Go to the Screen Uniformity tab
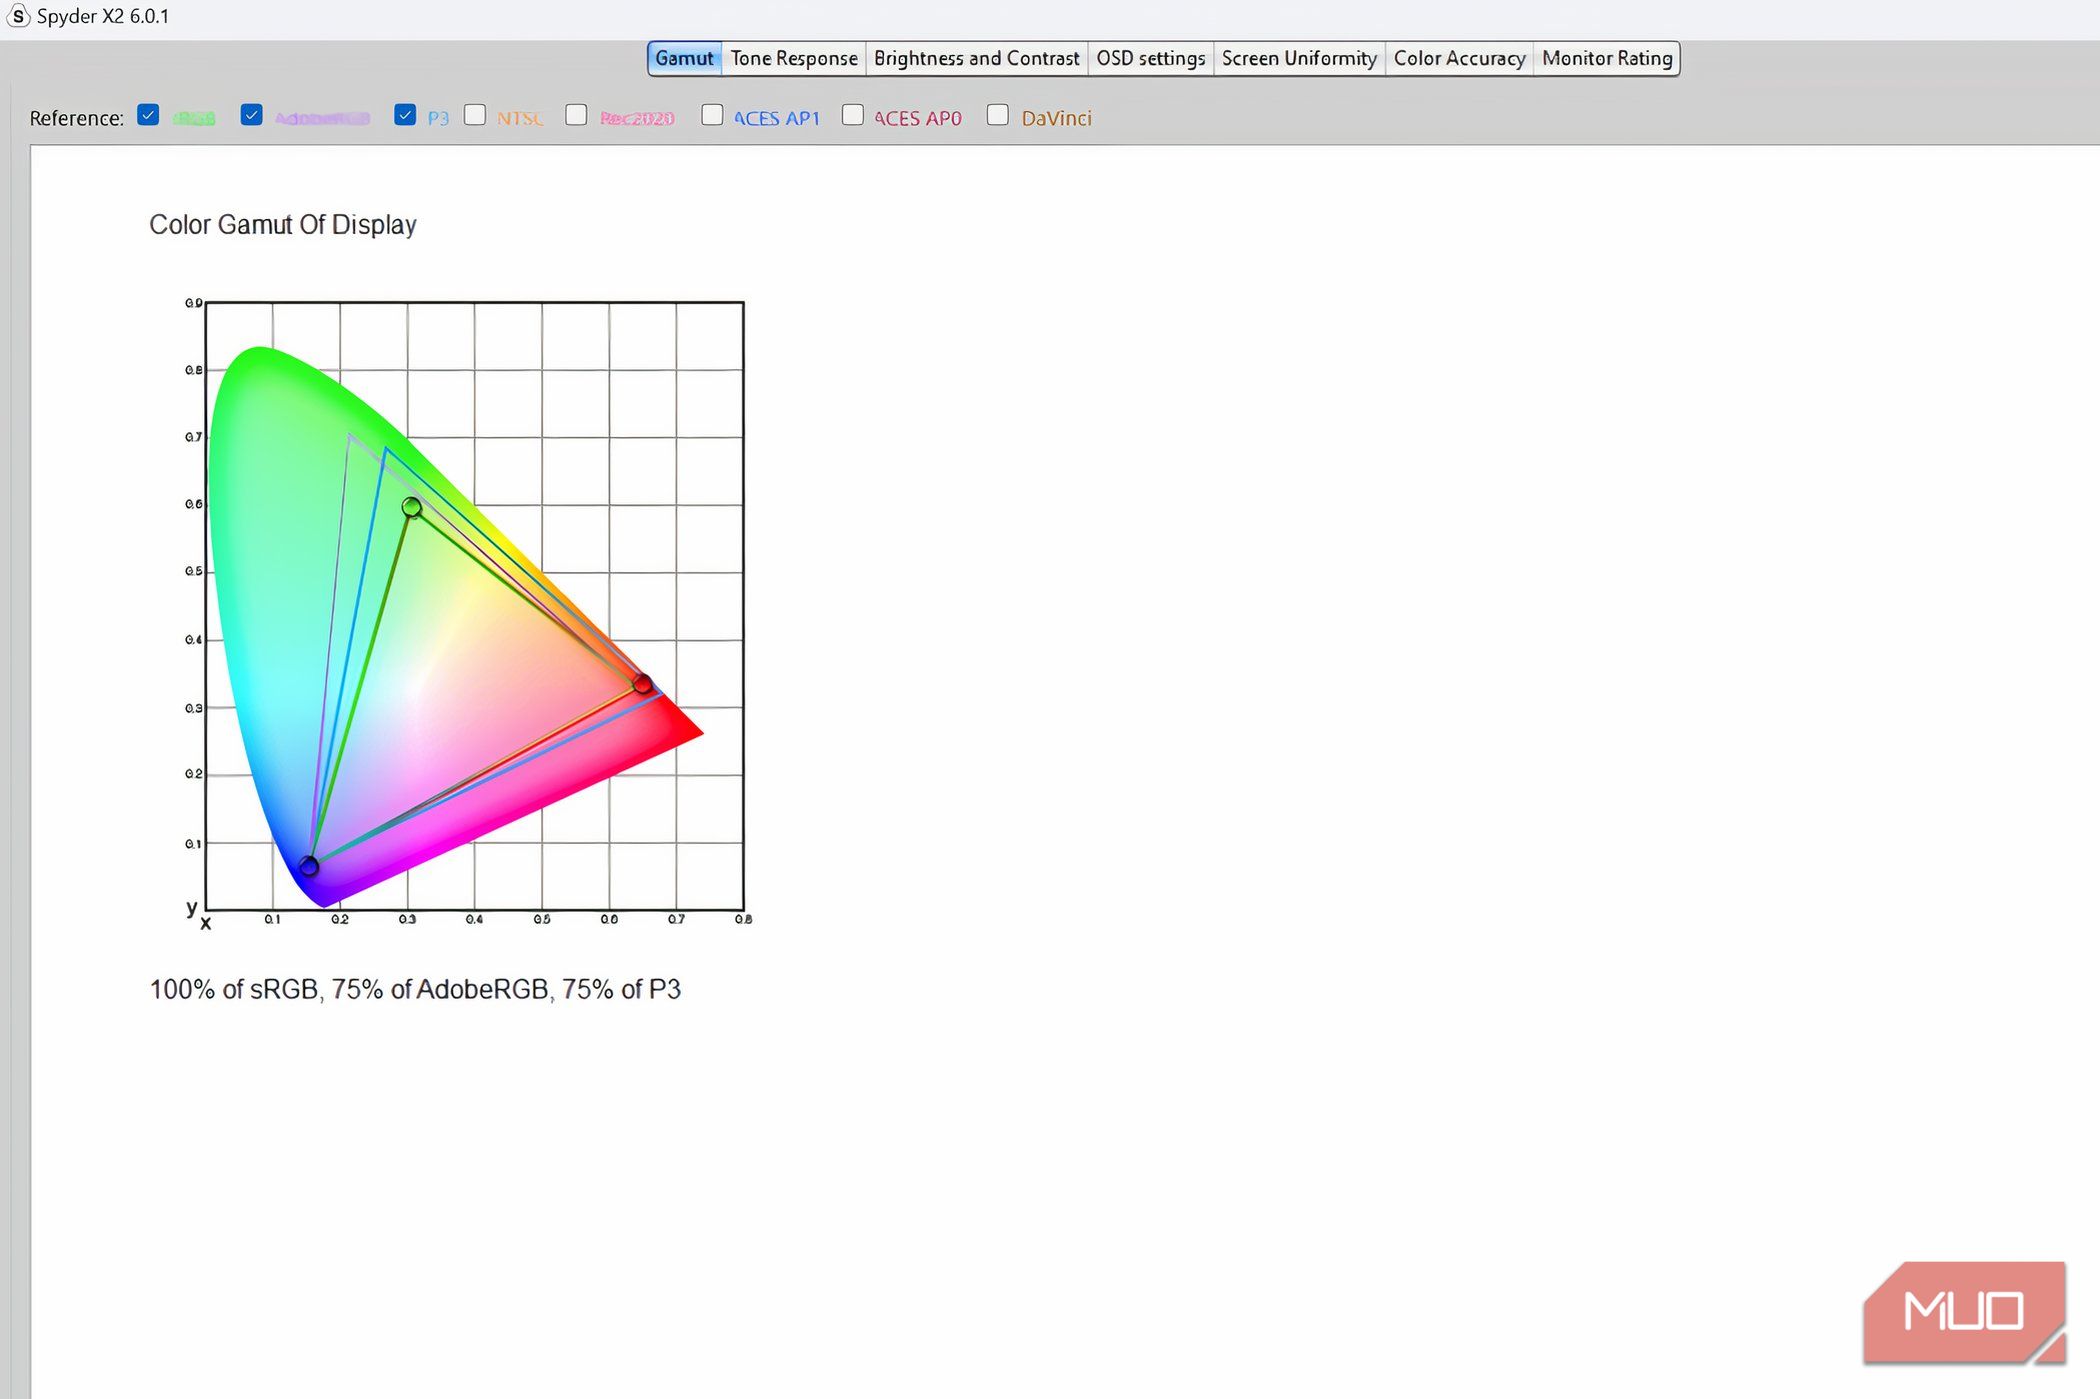Viewport: 2100px width, 1399px height. tap(1299, 58)
